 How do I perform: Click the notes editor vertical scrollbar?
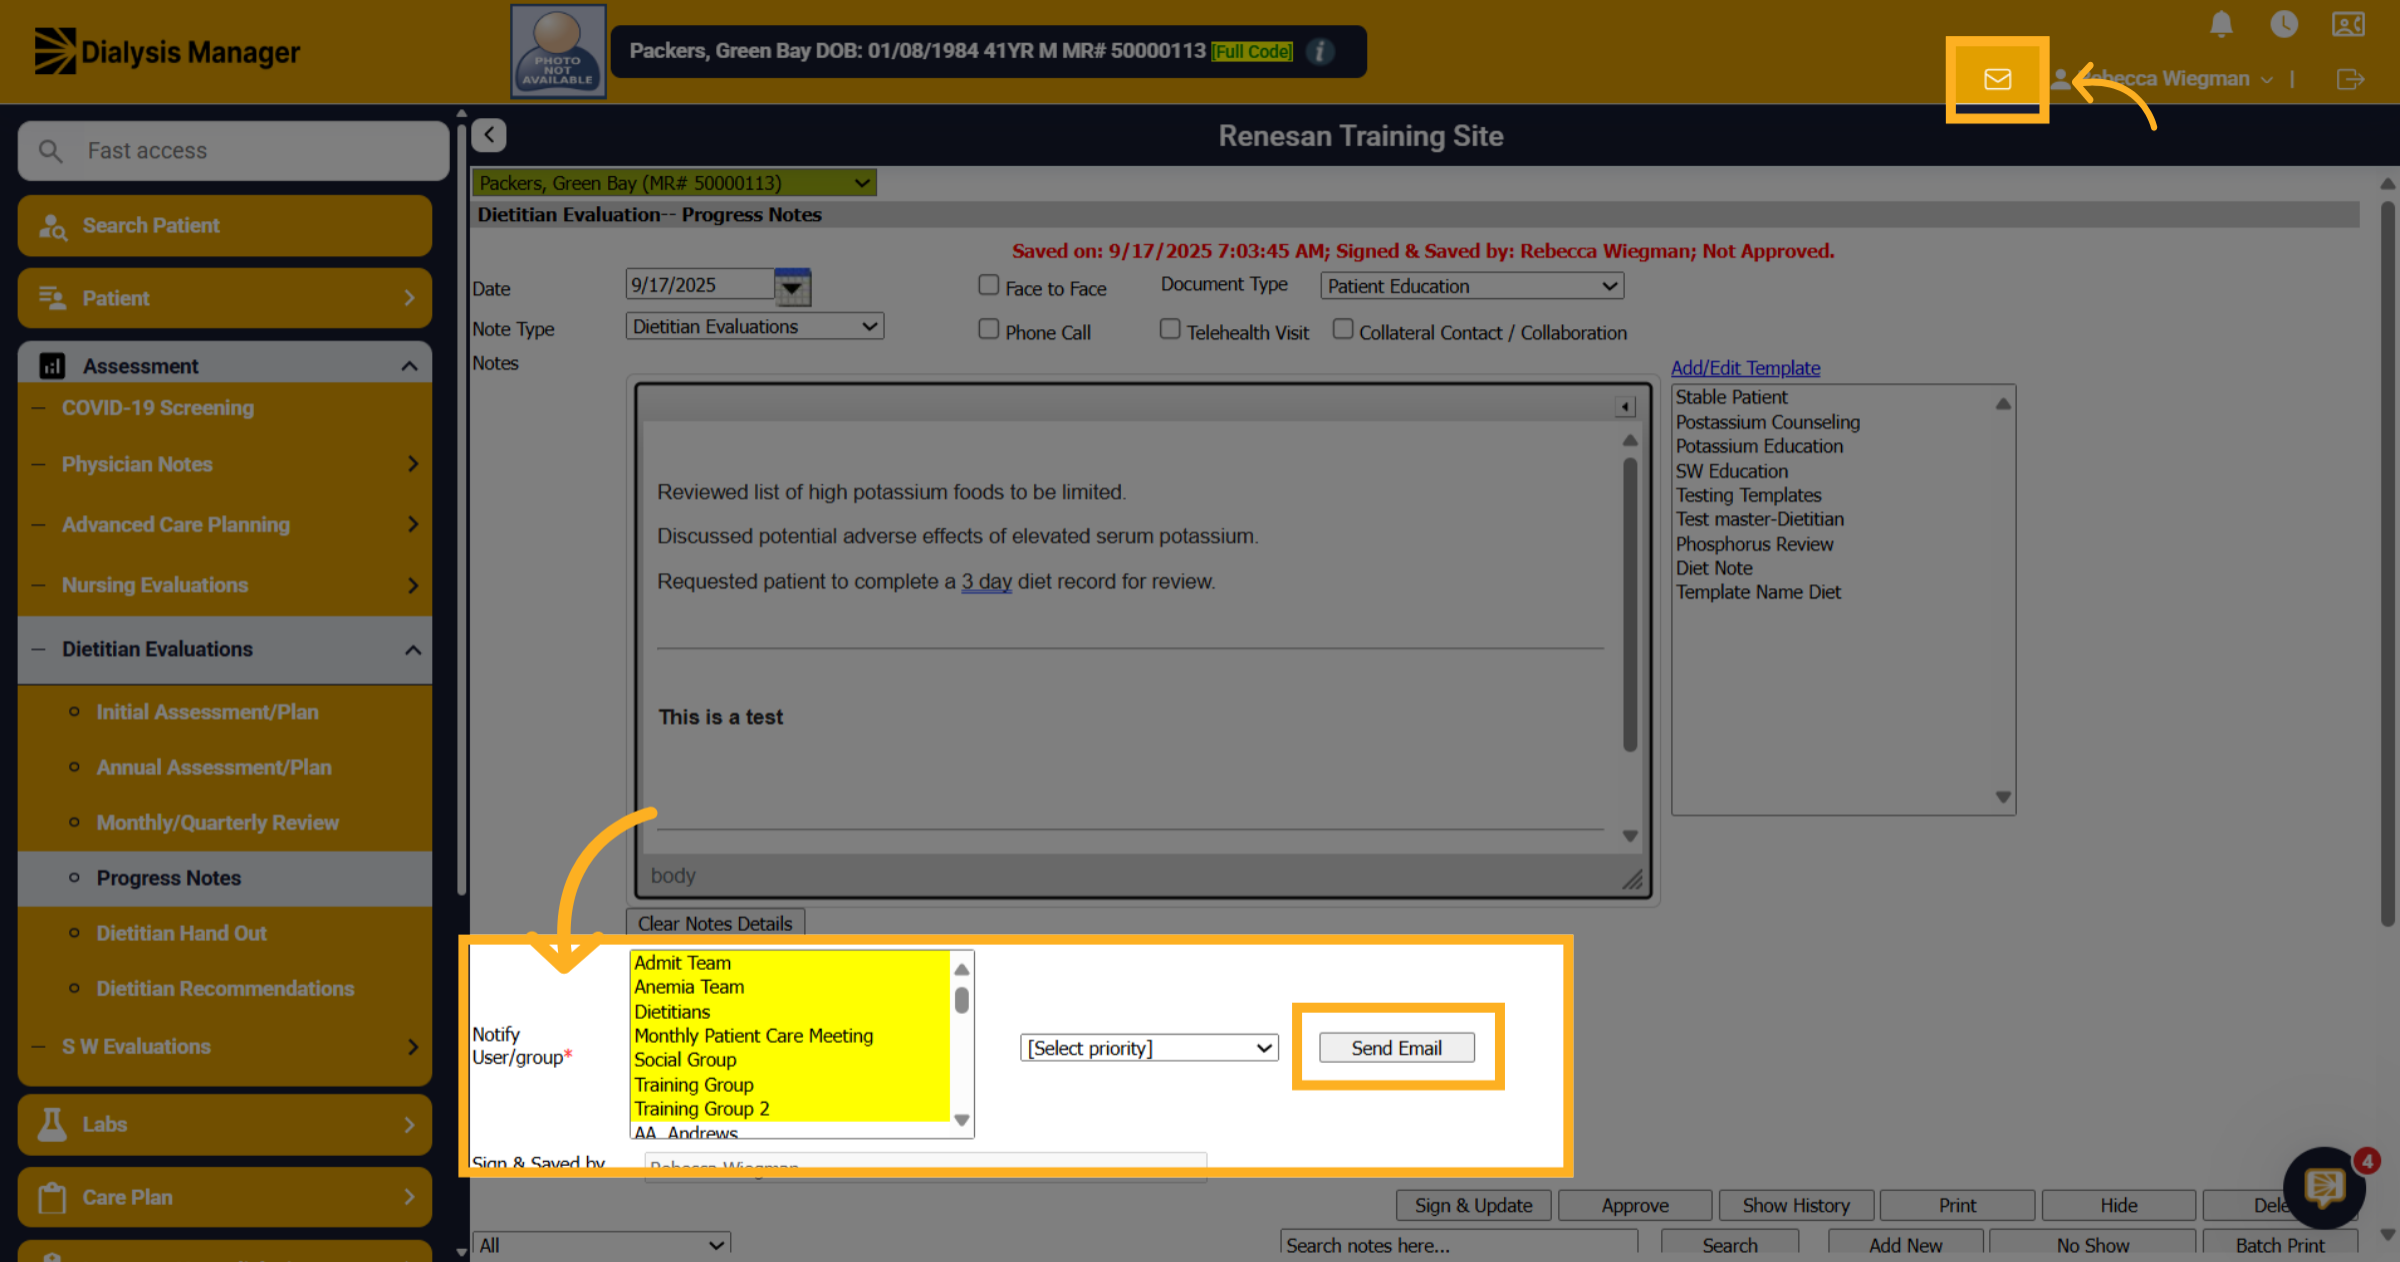click(1629, 605)
